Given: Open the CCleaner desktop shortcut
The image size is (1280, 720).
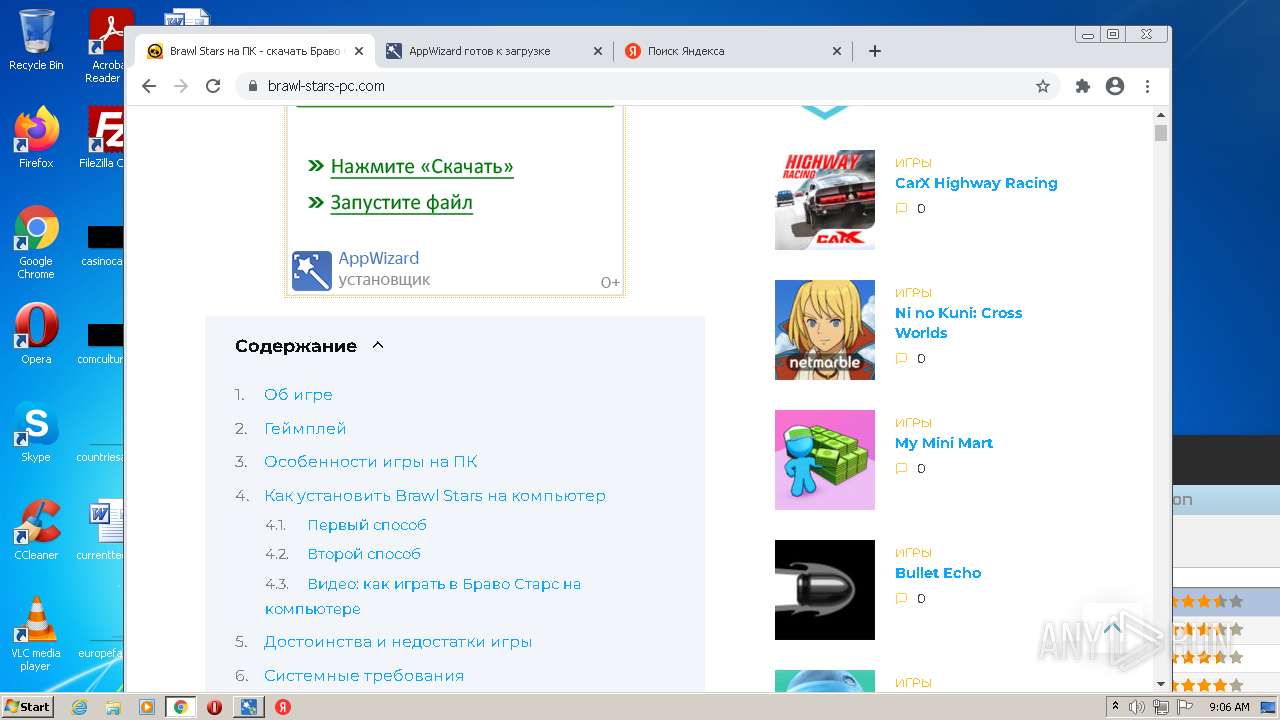Looking at the screenshot, I should (36, 530).
